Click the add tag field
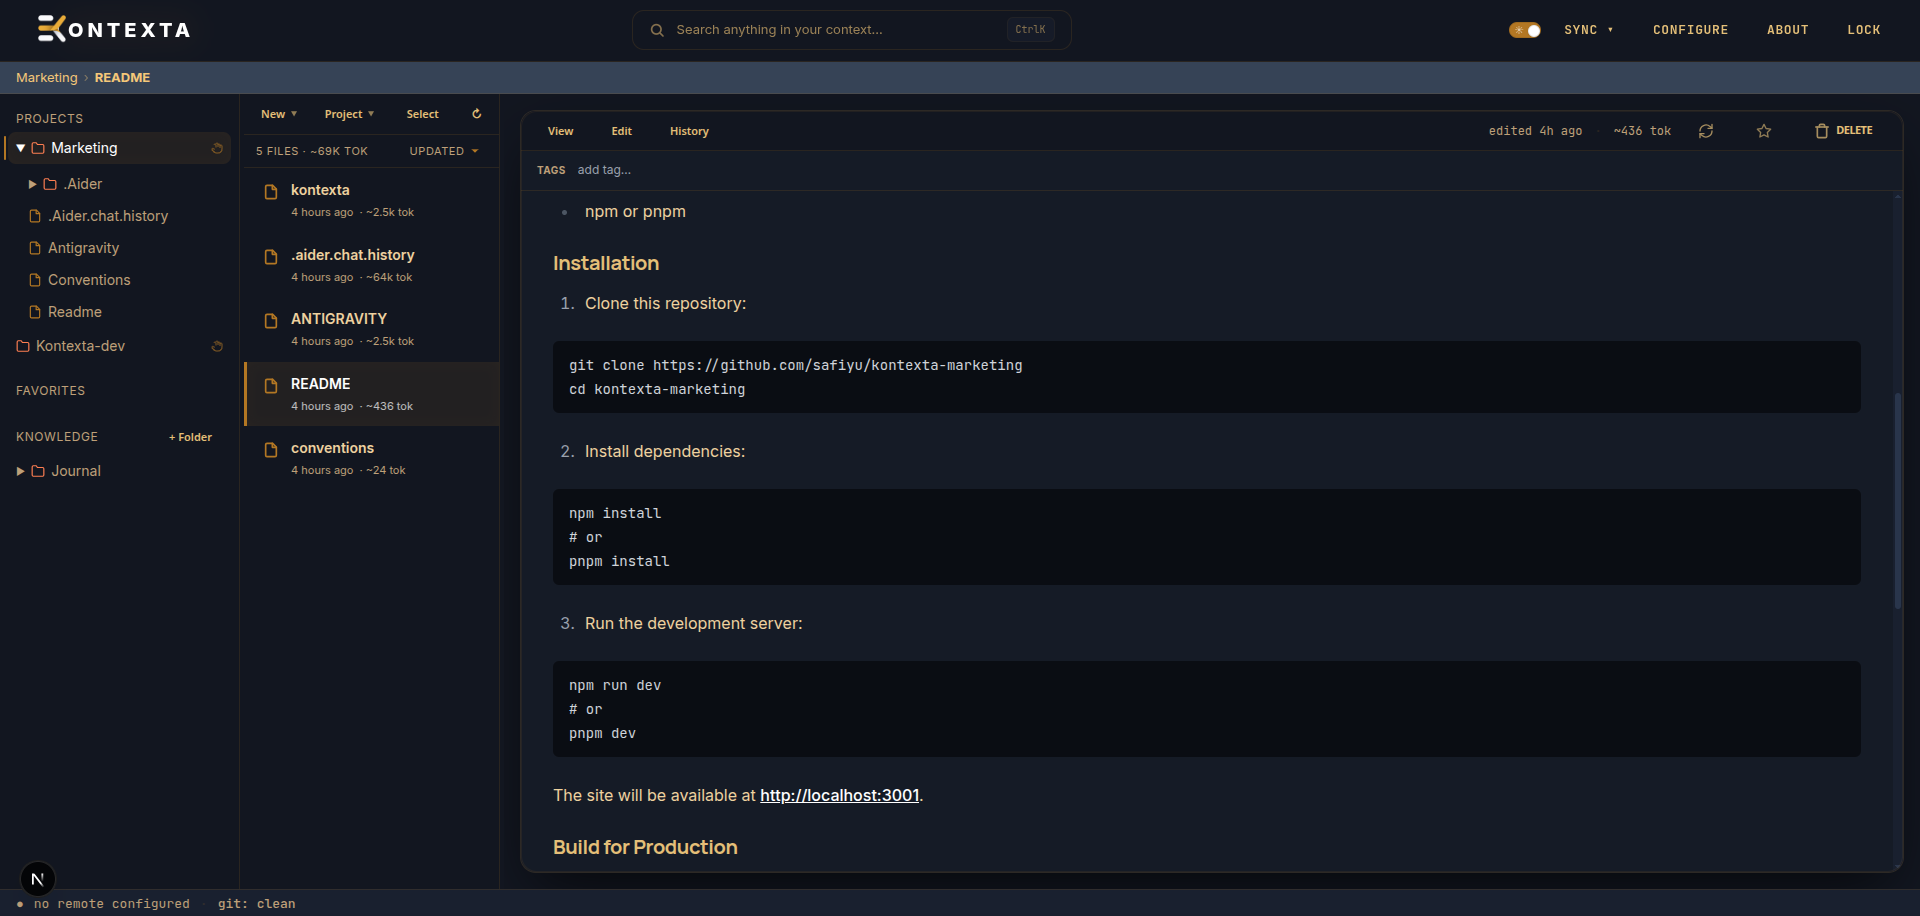 (604, 170)
